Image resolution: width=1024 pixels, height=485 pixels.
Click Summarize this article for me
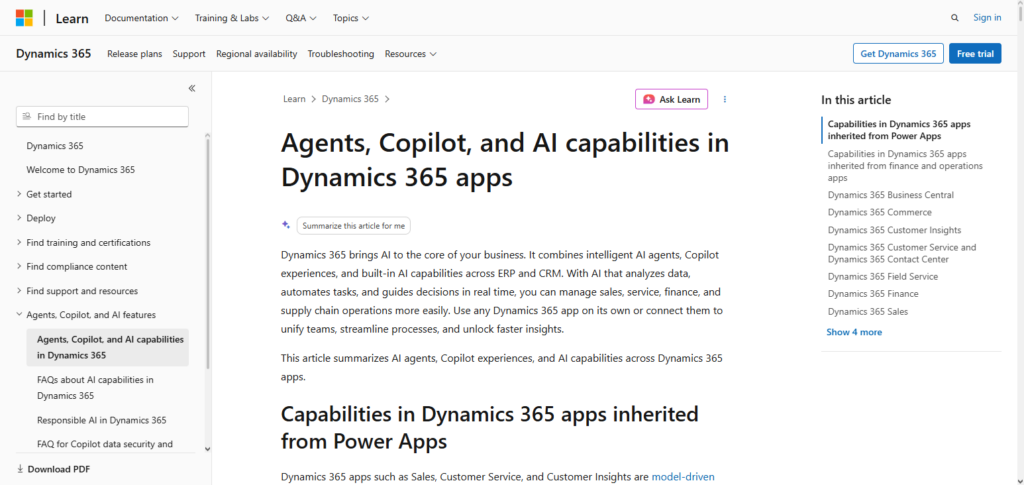point(353,225)
